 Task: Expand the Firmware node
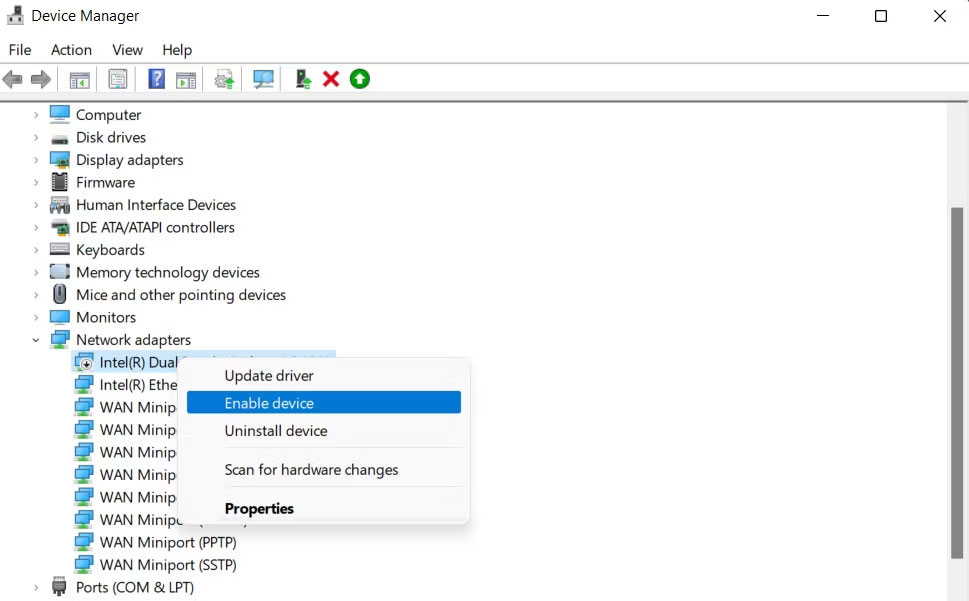coord(36,182)
